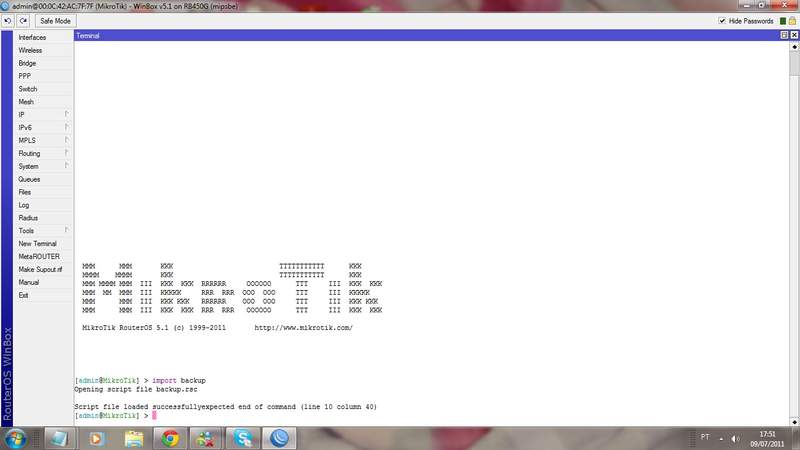
Task: Click Exit in the sidebar
Action: 23,295
